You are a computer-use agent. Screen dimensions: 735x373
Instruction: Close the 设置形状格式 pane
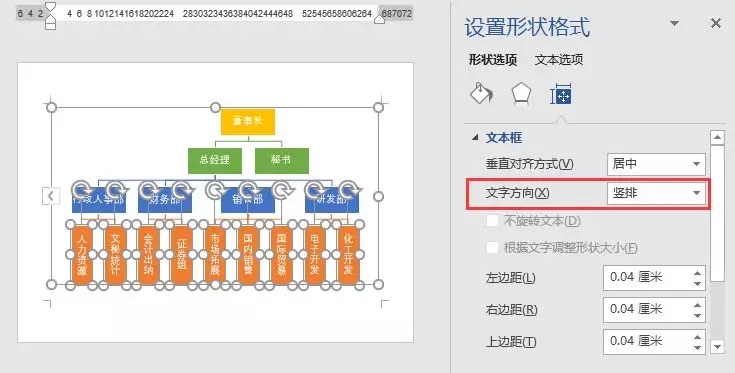pos(716,23)
